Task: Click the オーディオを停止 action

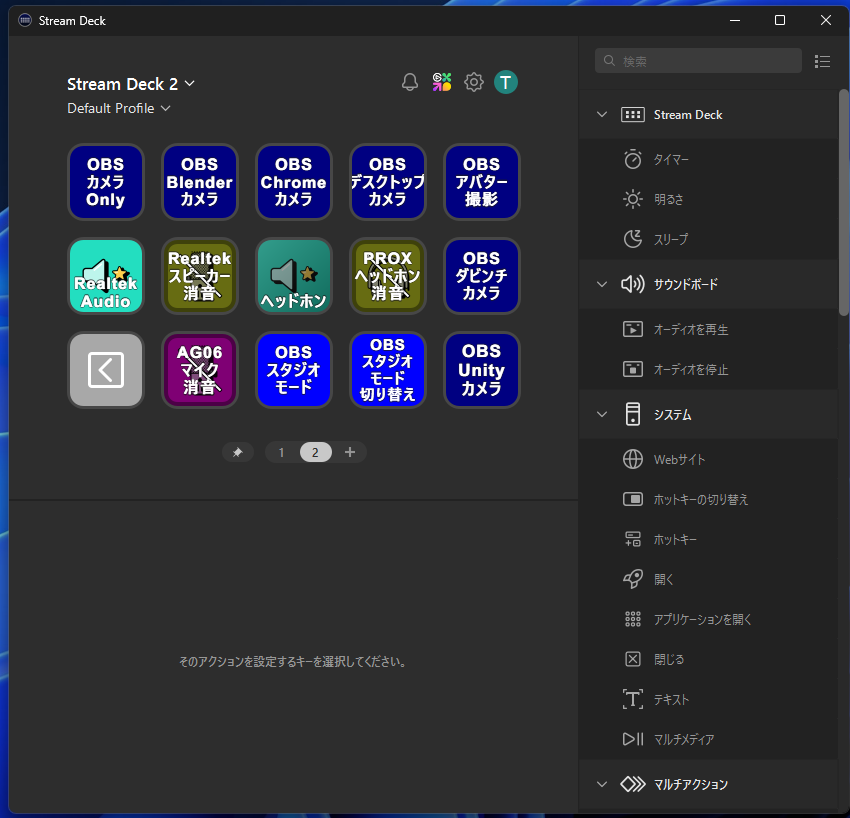Action: click(x=709, y=369)
